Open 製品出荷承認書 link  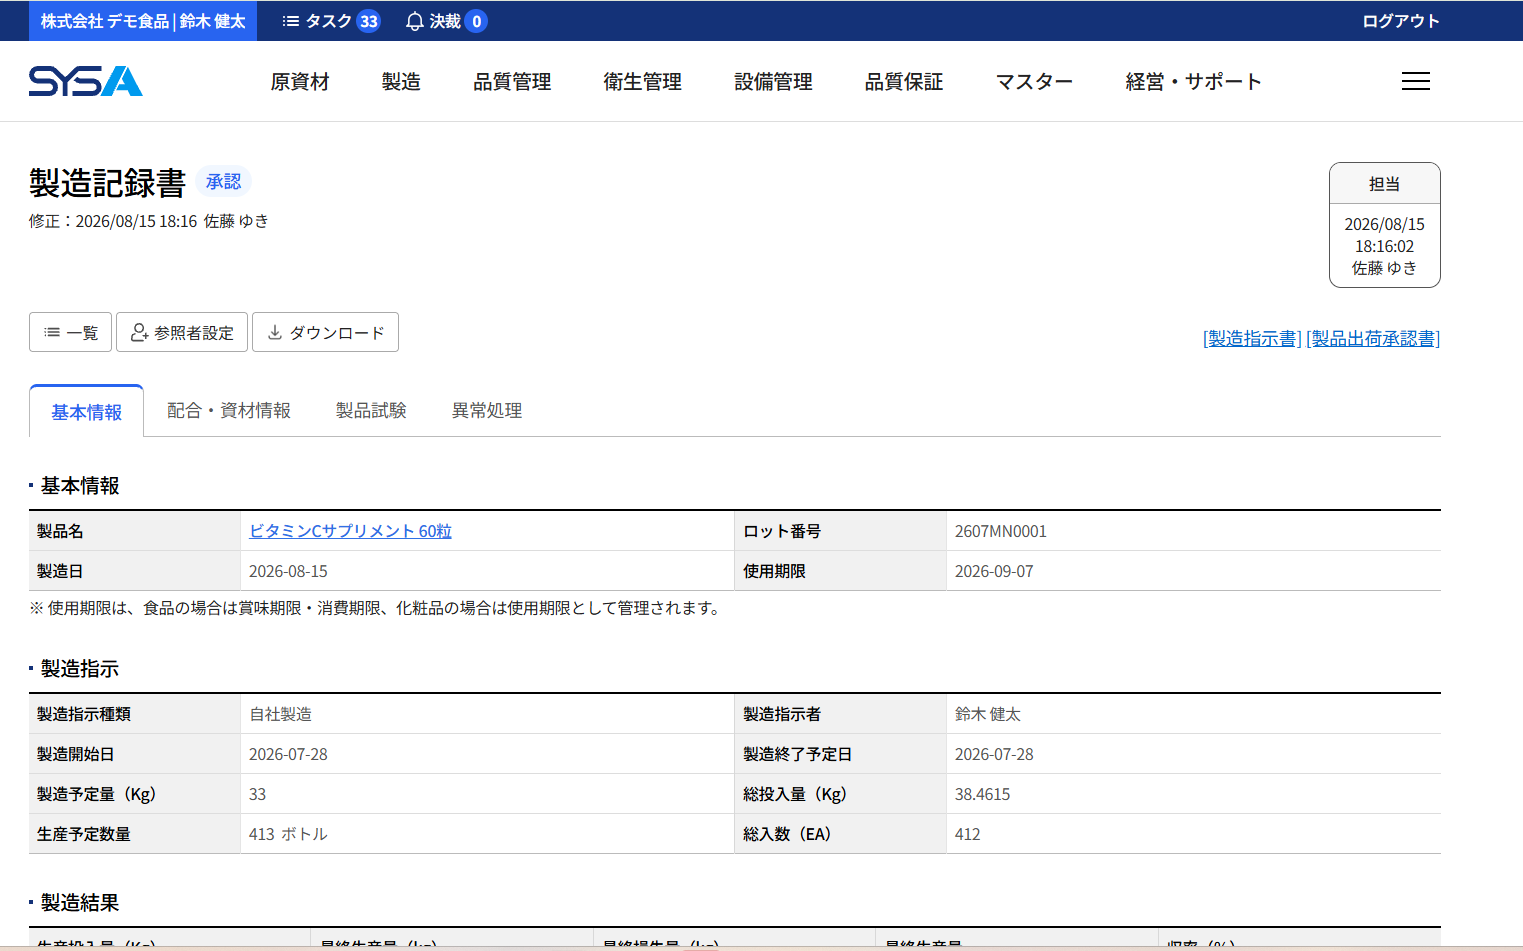1373,339
